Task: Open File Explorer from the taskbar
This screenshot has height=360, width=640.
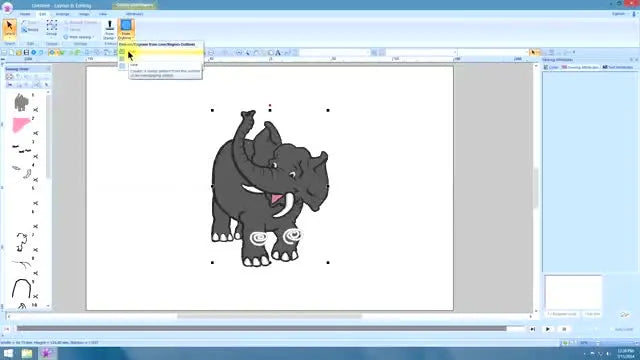Action: [27, 353]
